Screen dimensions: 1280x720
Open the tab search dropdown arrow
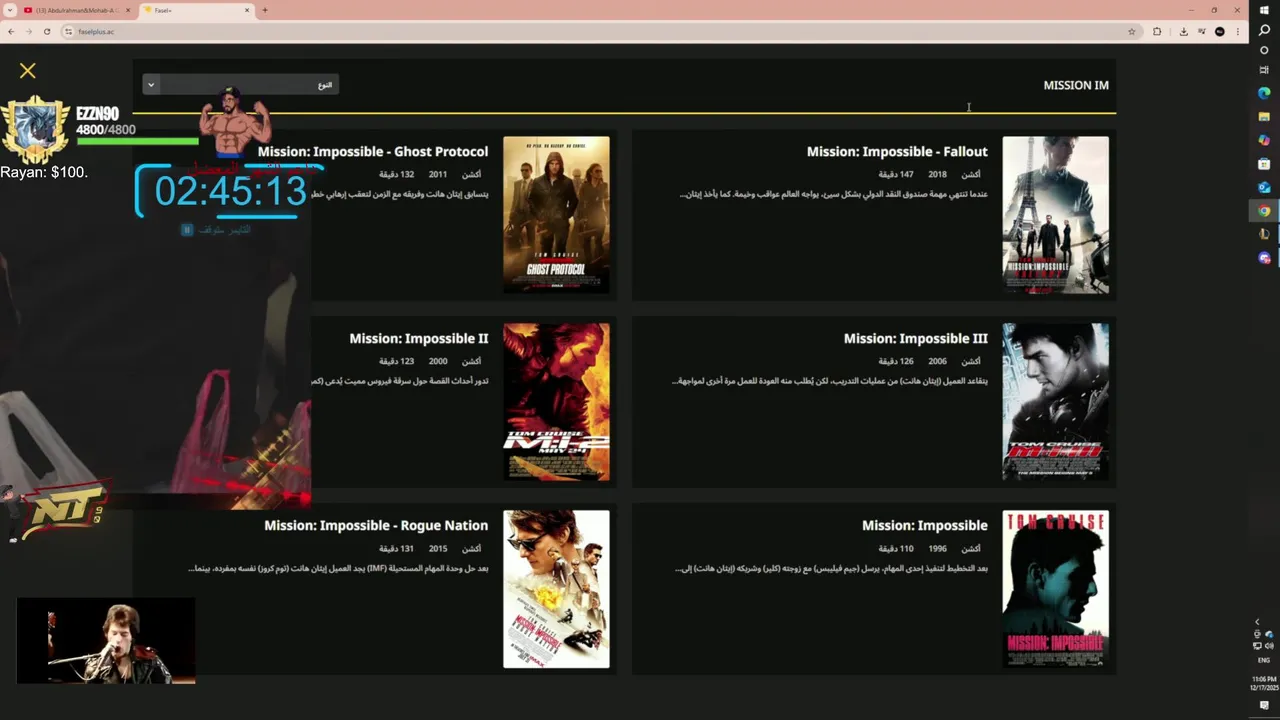pos(9,10)
